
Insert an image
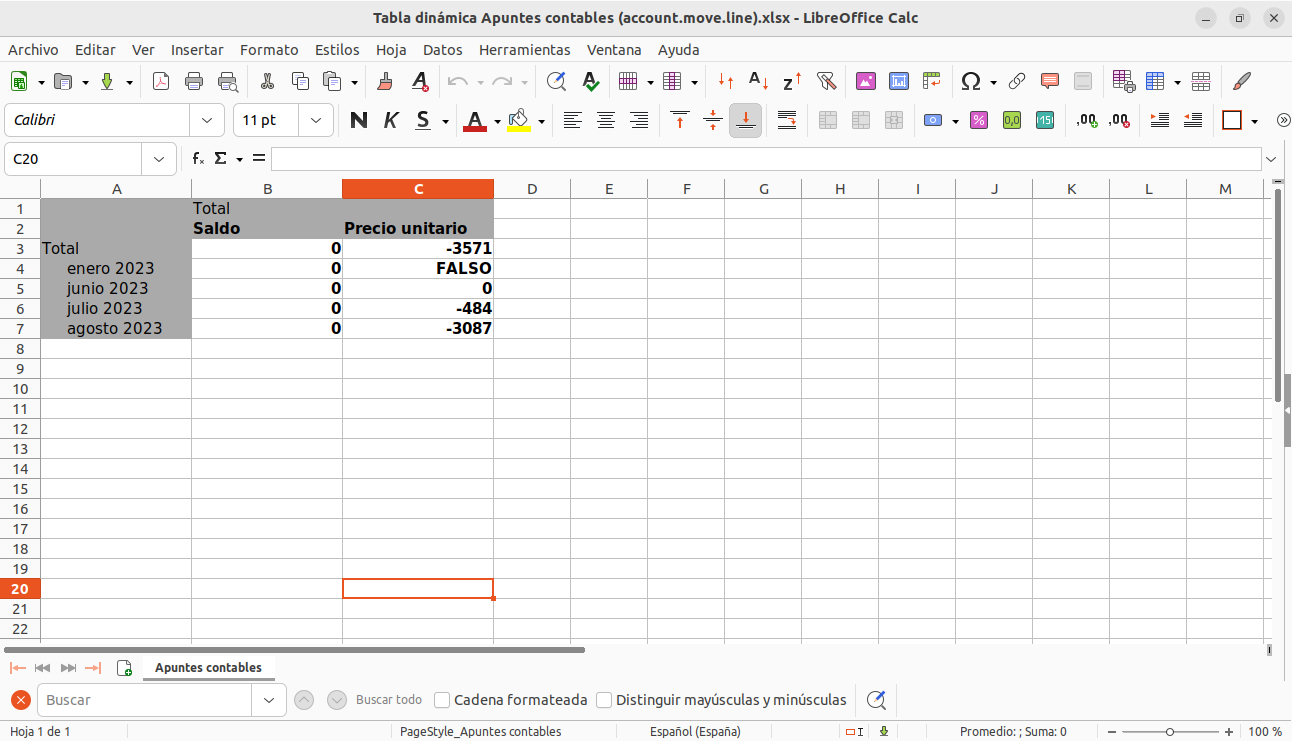pos(866,82)
